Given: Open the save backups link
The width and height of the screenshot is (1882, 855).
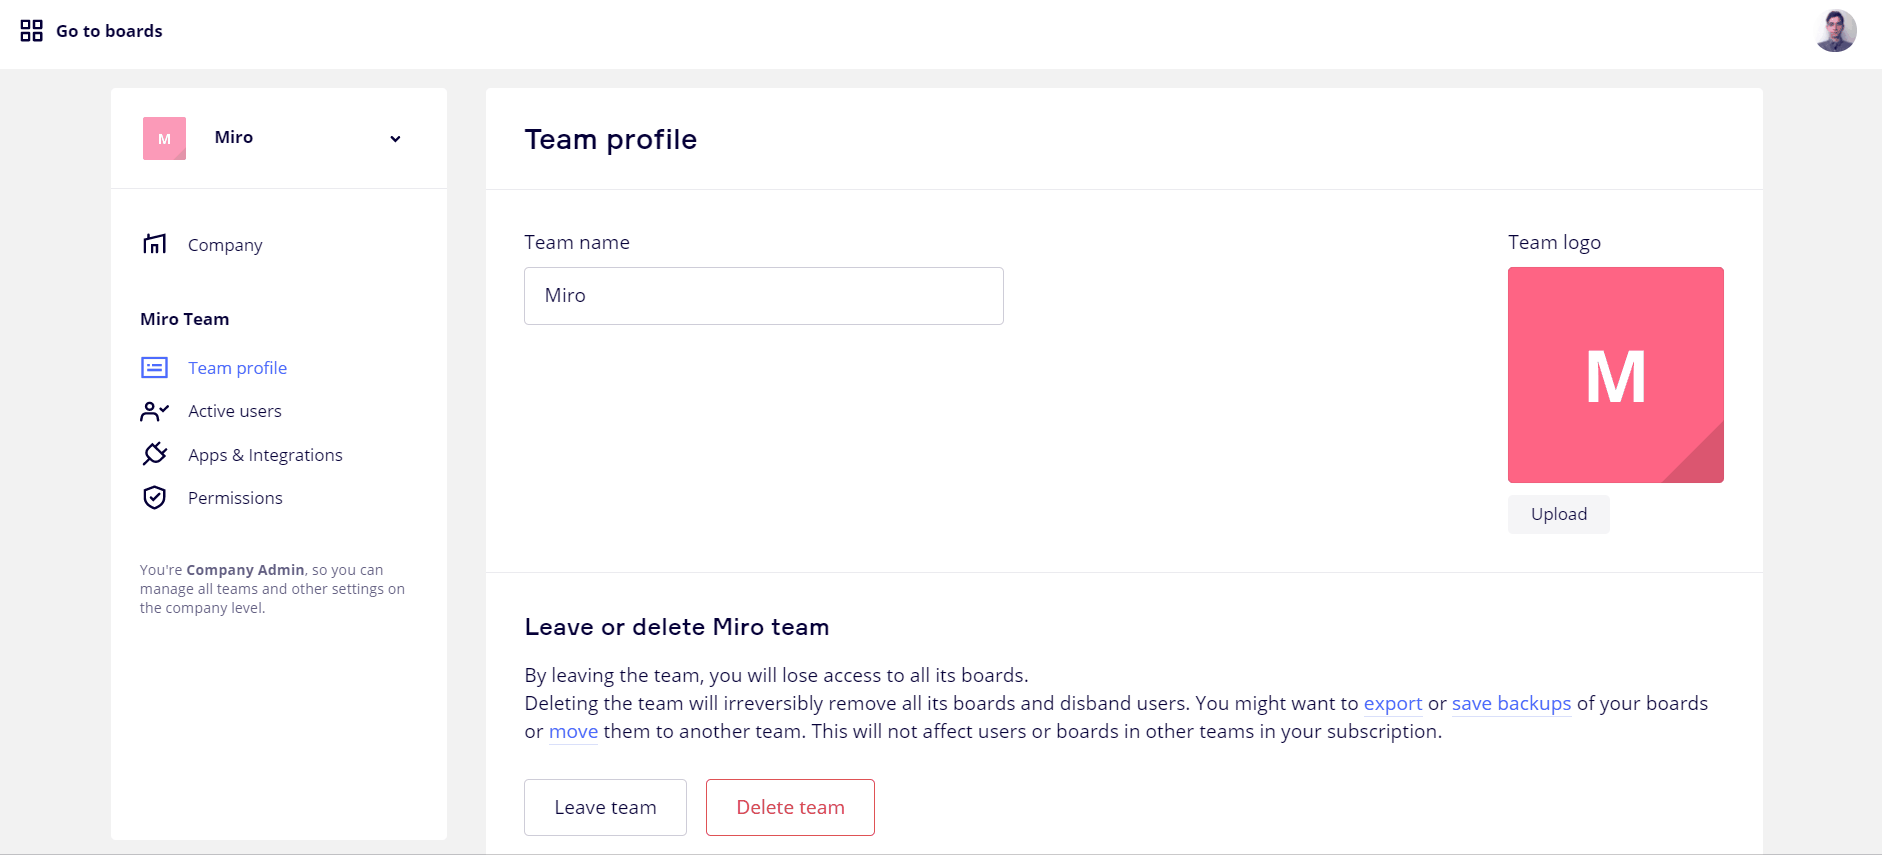Looking at the screenshot, I should click(x=1511, y=704).
